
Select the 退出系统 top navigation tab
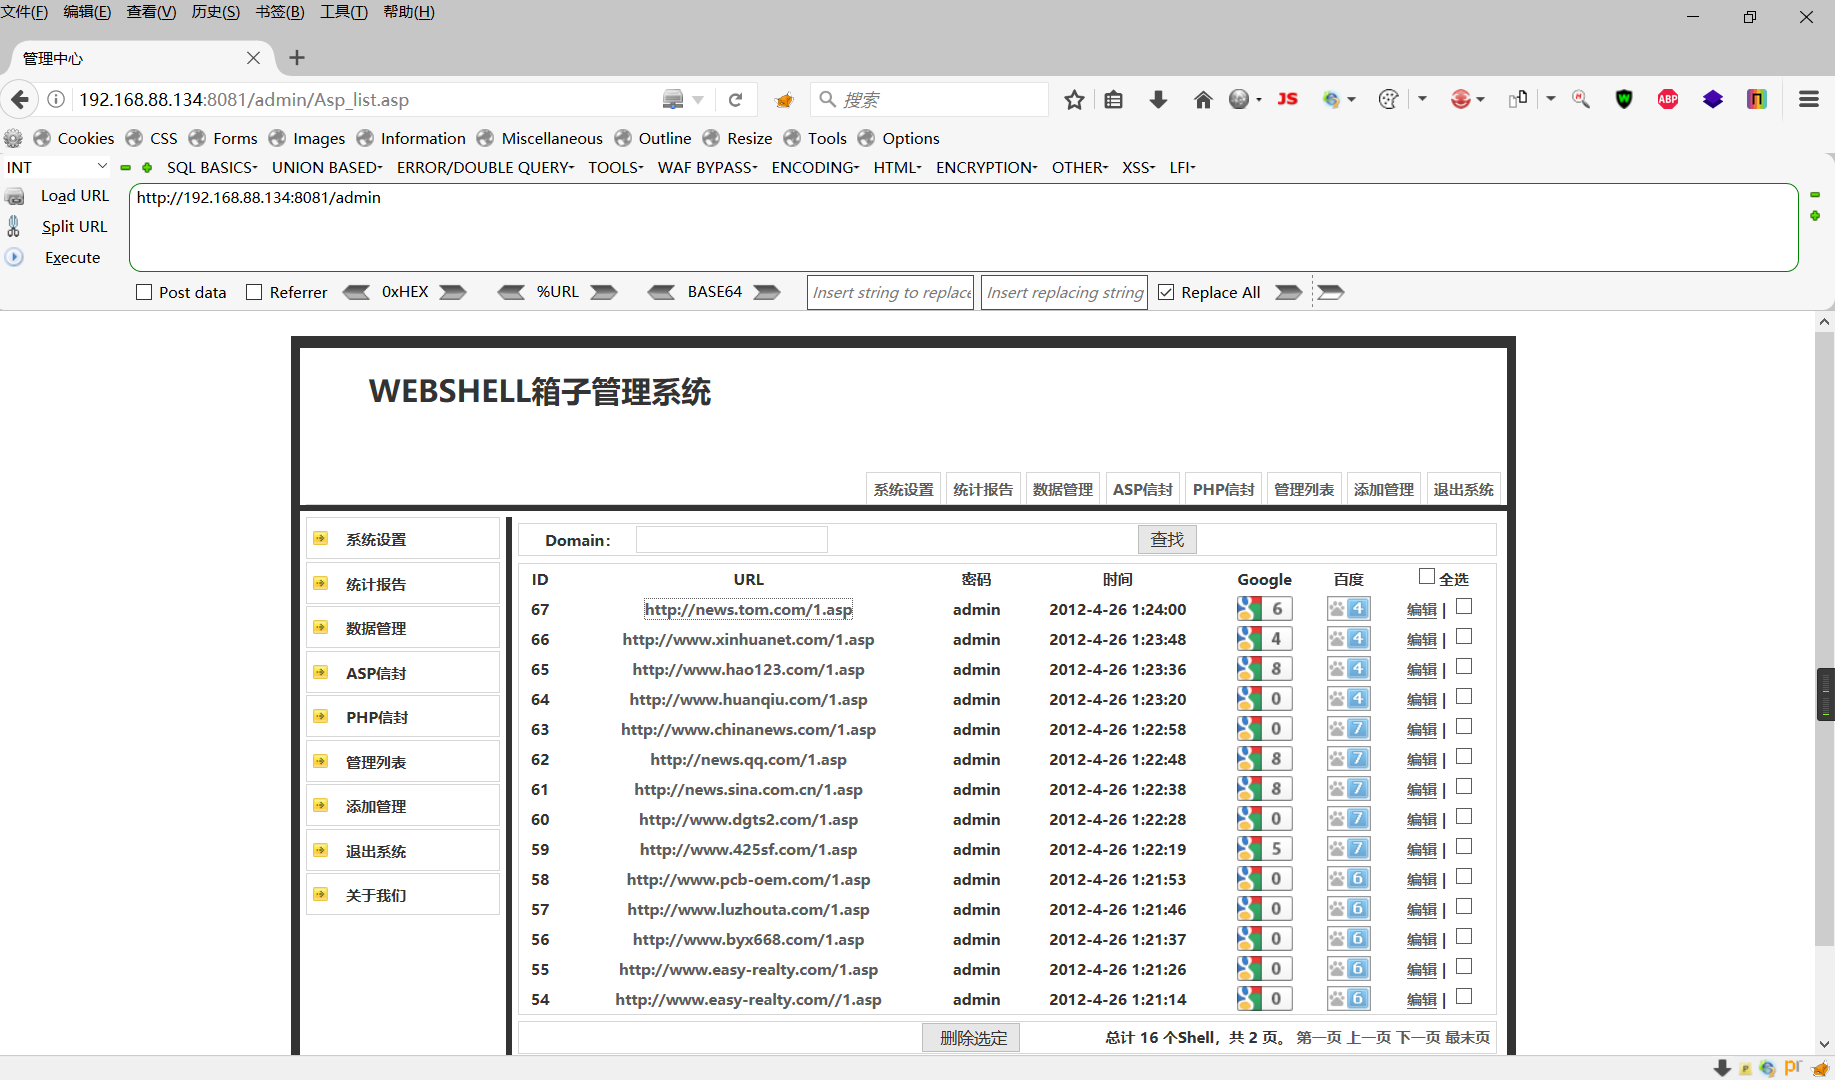1463,489
